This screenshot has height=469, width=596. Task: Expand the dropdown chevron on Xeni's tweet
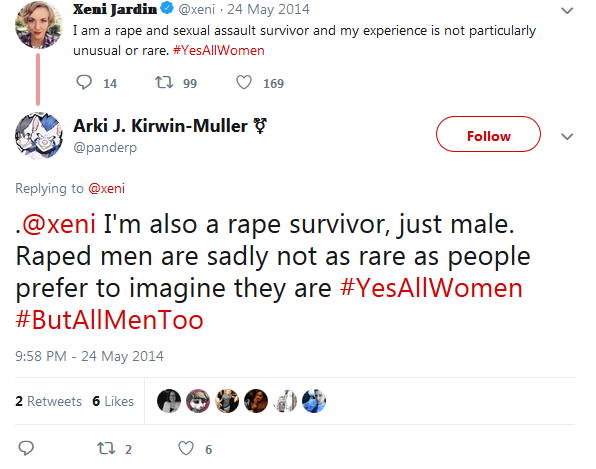[x=567, y=11]
